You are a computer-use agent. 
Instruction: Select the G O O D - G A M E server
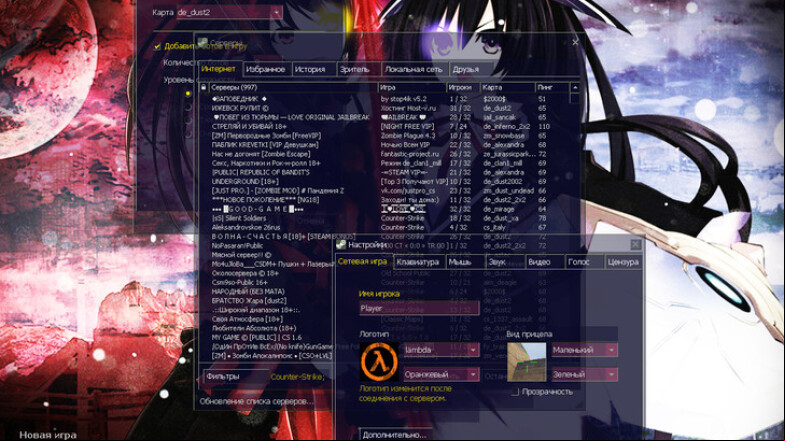click(x=384, y=209)
